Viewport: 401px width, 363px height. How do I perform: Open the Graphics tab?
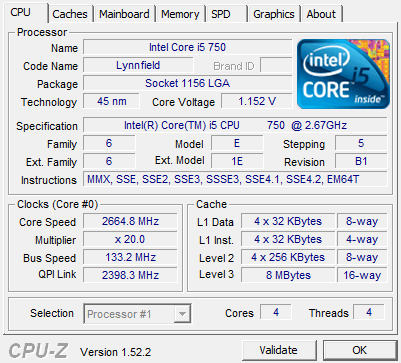pos(274,14)
